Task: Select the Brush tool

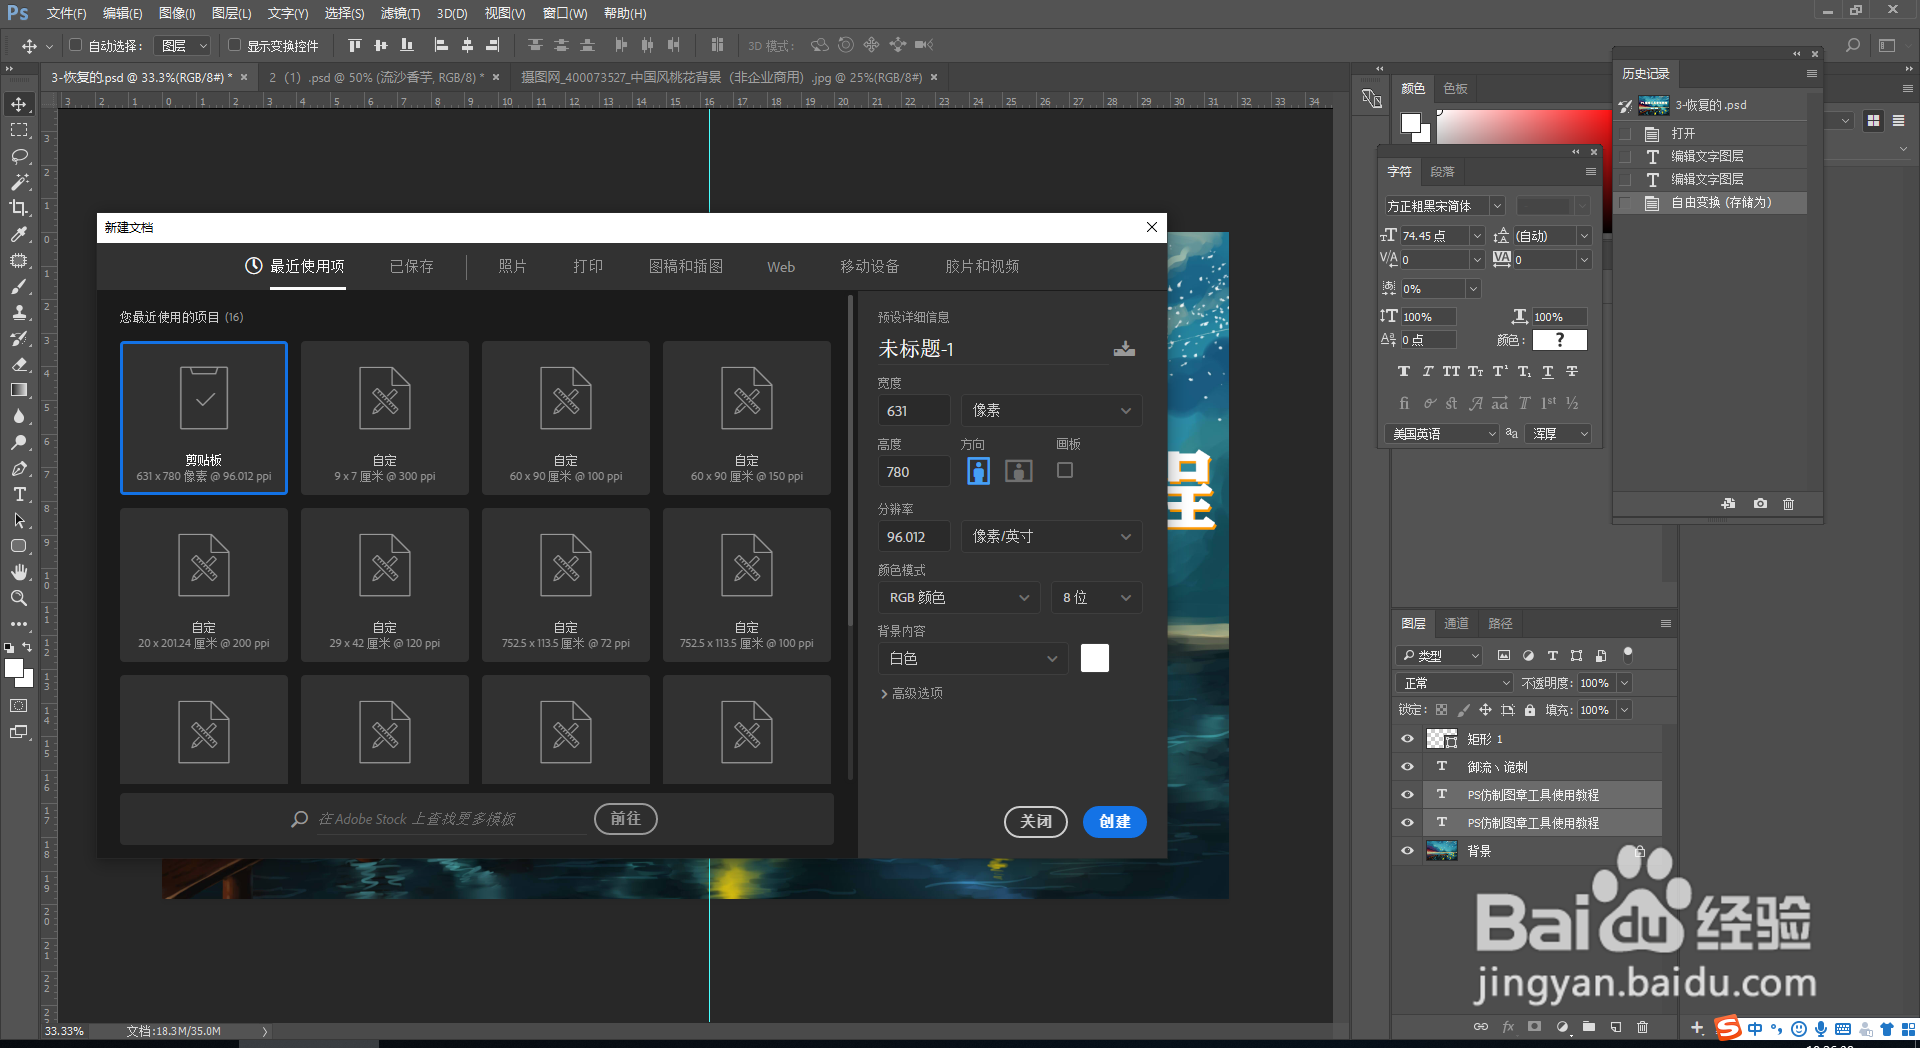Action: tap(19, 286)
